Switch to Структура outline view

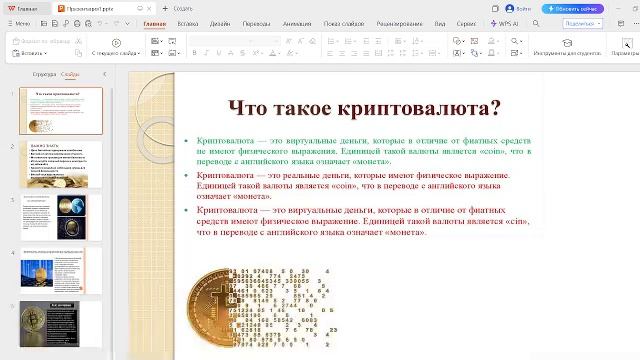pyautogui.click(x=44, y=74)
